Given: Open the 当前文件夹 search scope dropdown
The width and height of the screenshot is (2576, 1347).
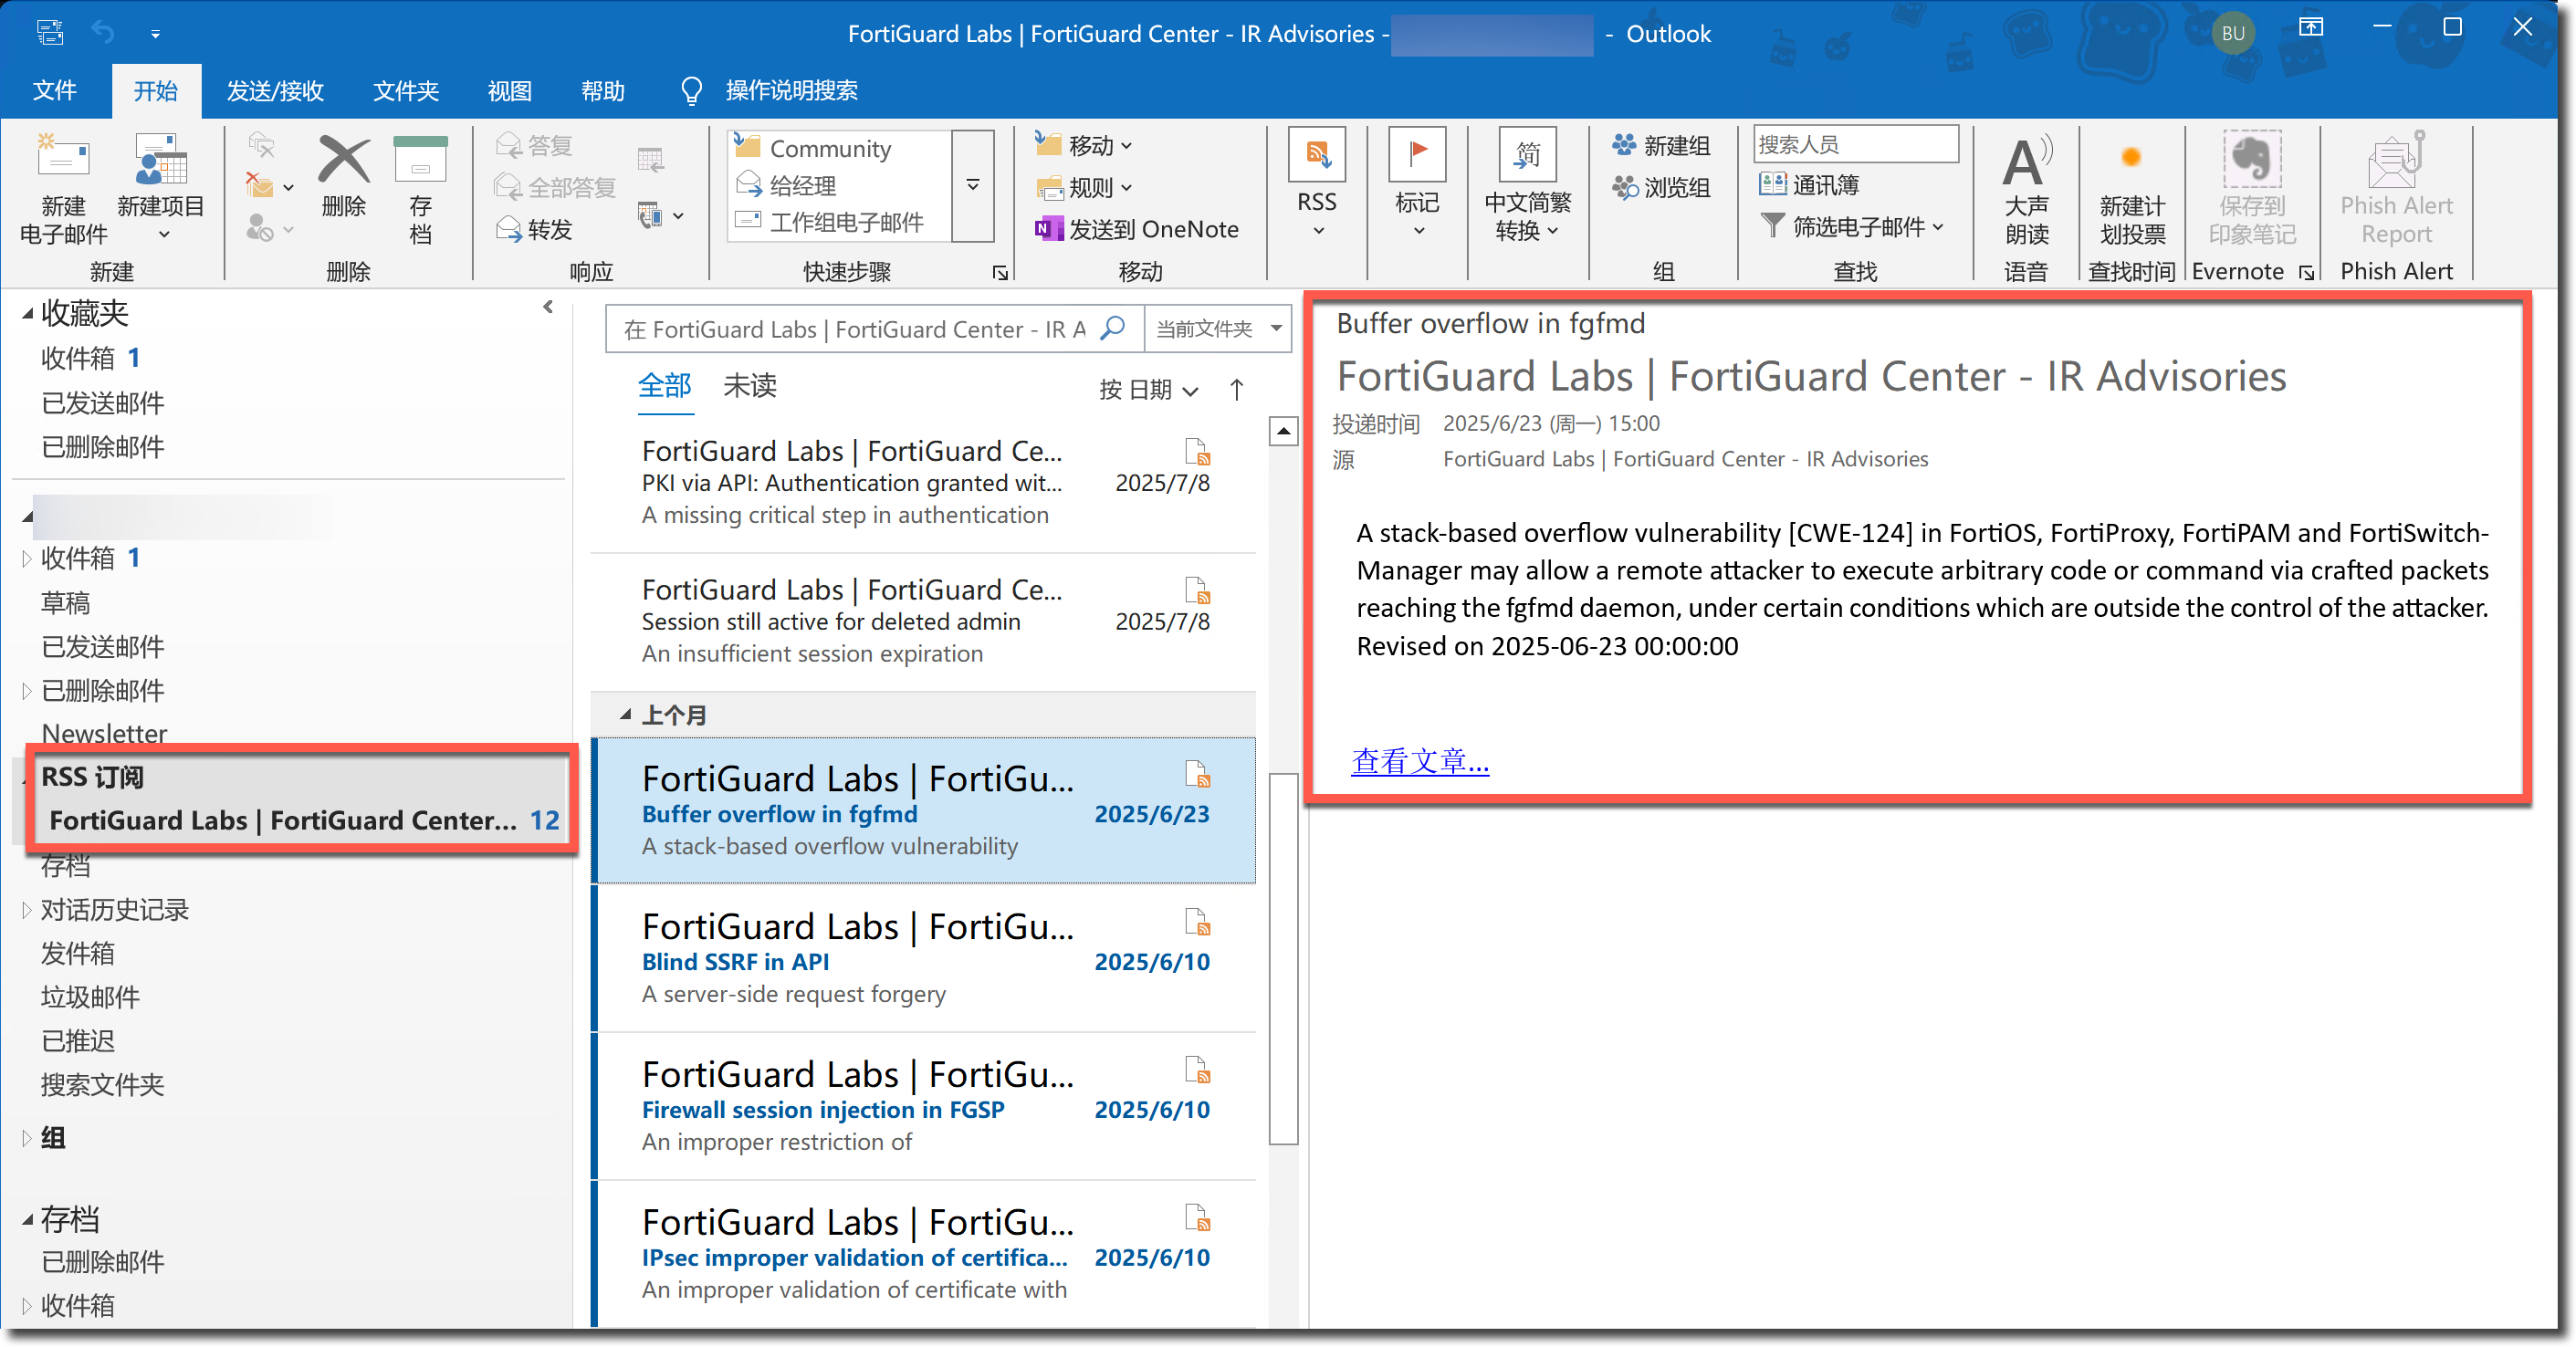Looking at the screenshot, I should click(1218, 329).
